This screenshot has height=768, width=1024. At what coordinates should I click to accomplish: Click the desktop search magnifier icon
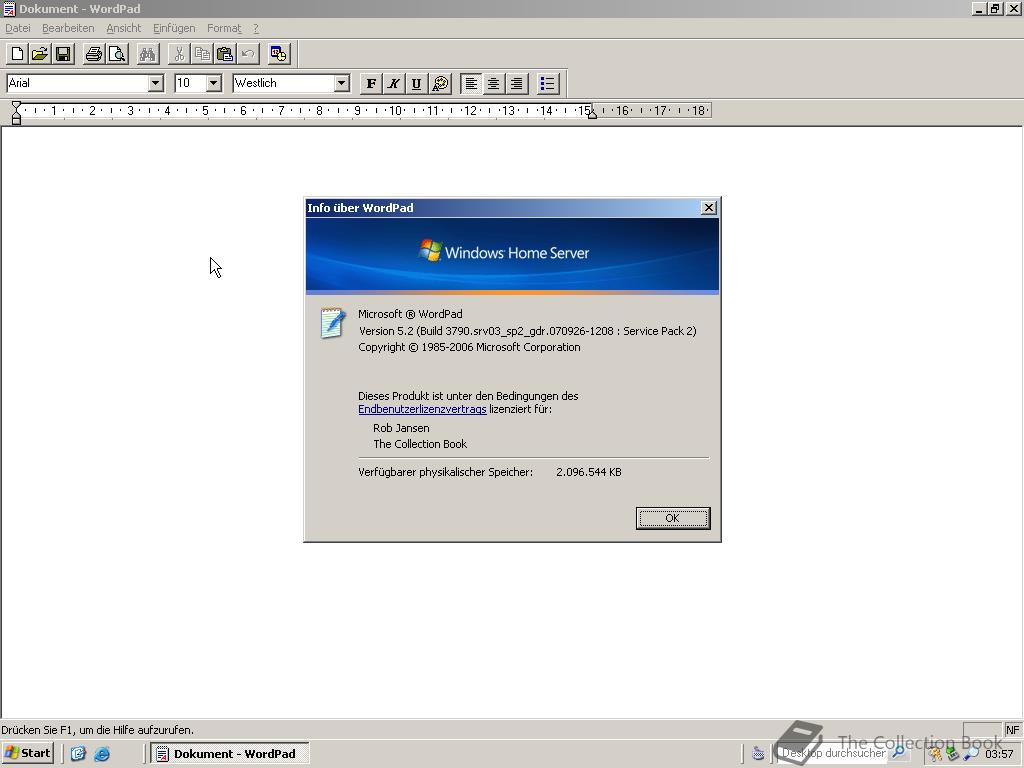coord(899,753)
